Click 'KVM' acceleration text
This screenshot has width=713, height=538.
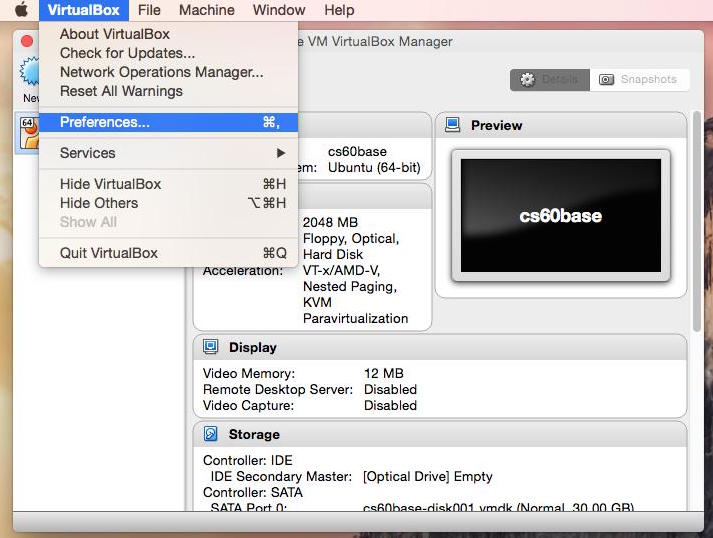click(317, 302)
